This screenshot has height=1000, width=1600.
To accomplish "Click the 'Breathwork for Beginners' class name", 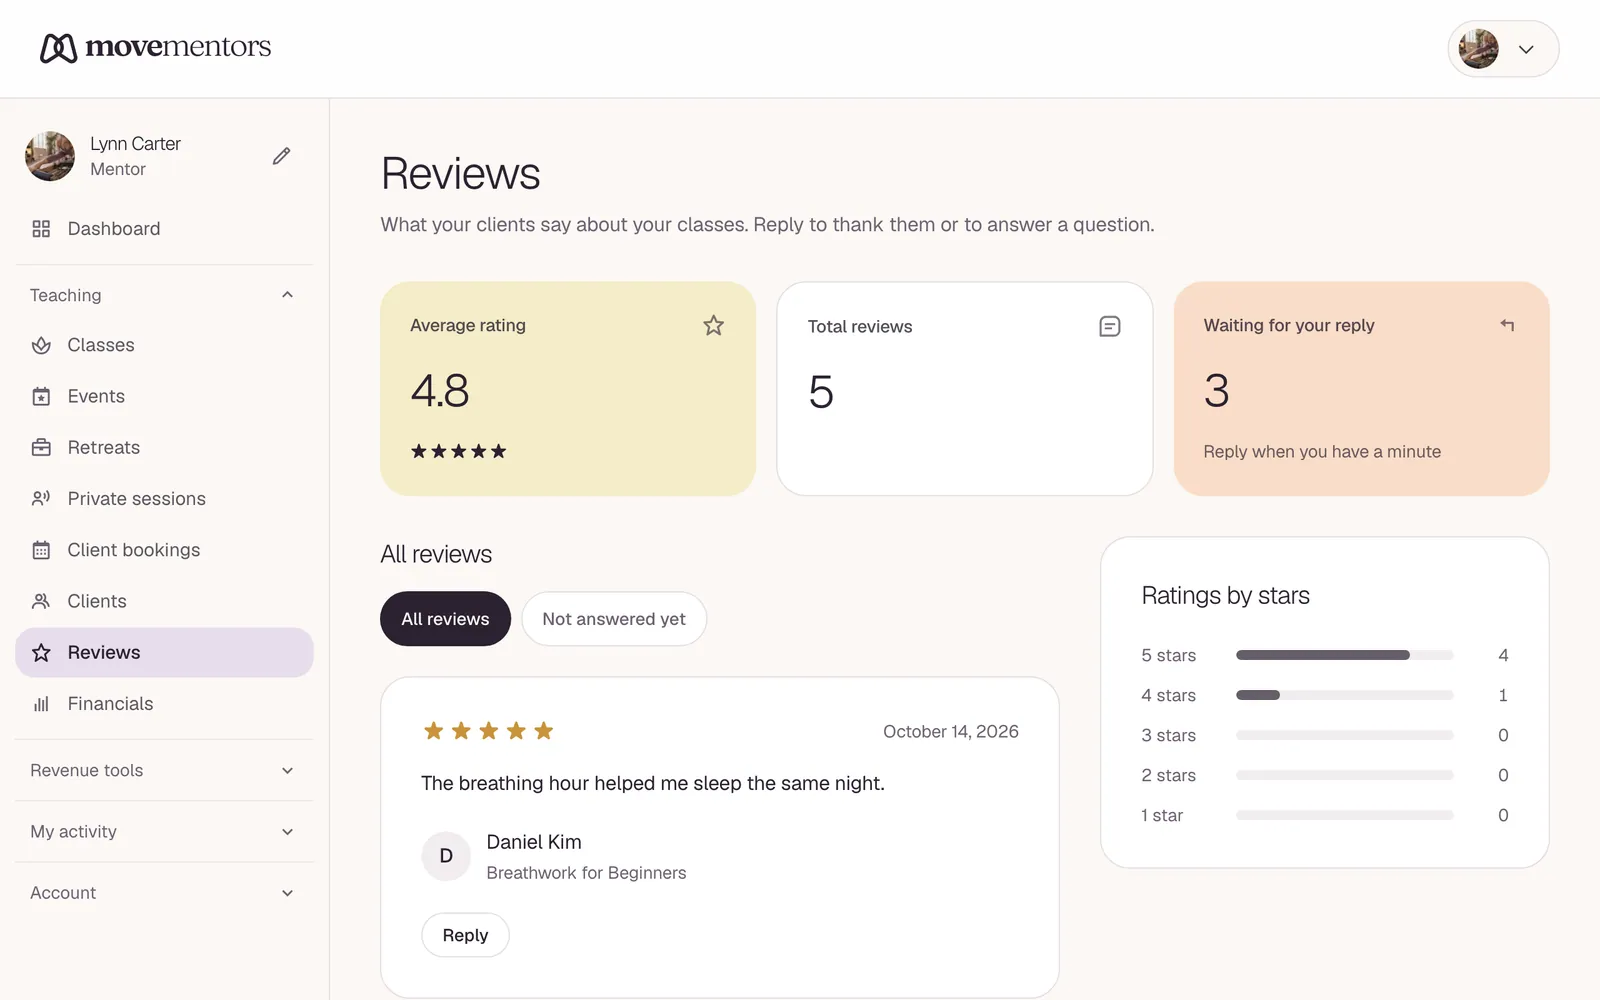I will [x=586, y=873].
